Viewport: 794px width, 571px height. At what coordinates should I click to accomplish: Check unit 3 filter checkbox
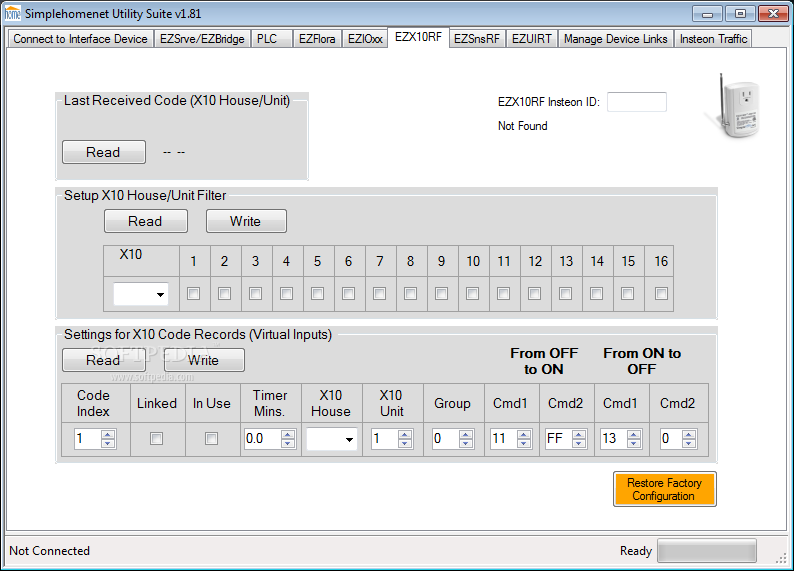[x=255, y=294]
